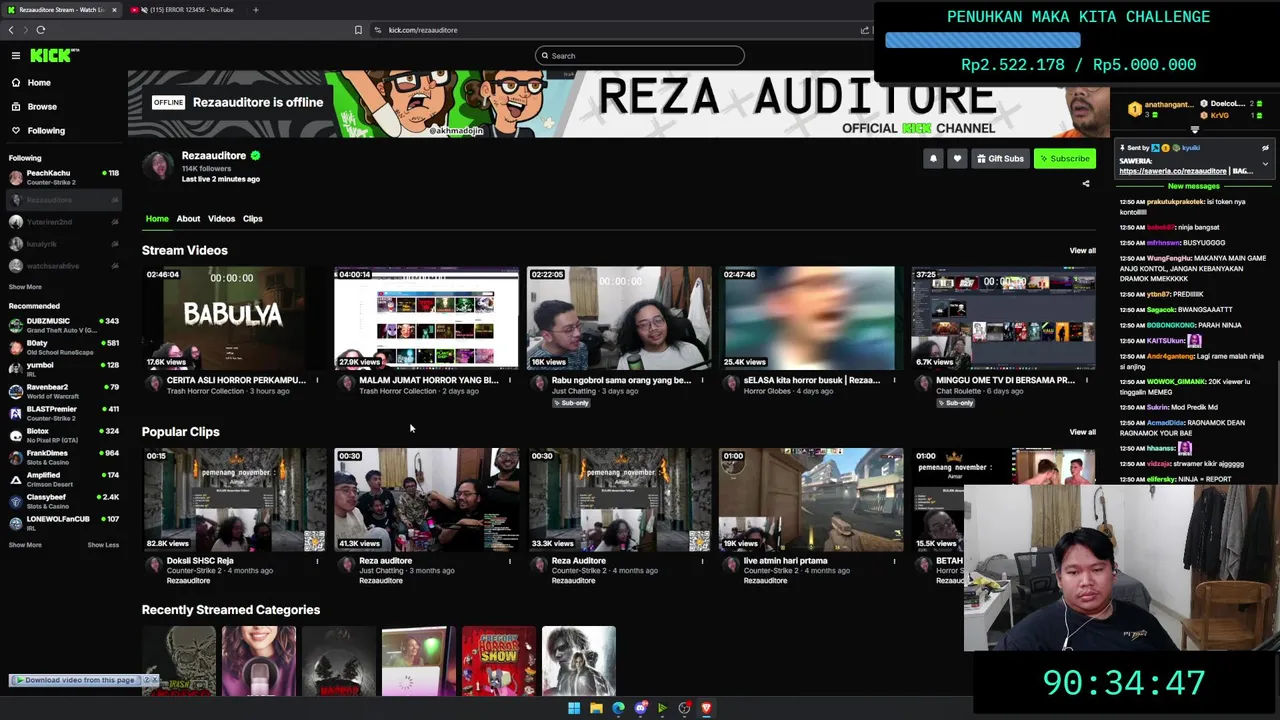Open File Explorer in the taskbar
Viewport: 1280px width, 720px height.
(596, 708)
